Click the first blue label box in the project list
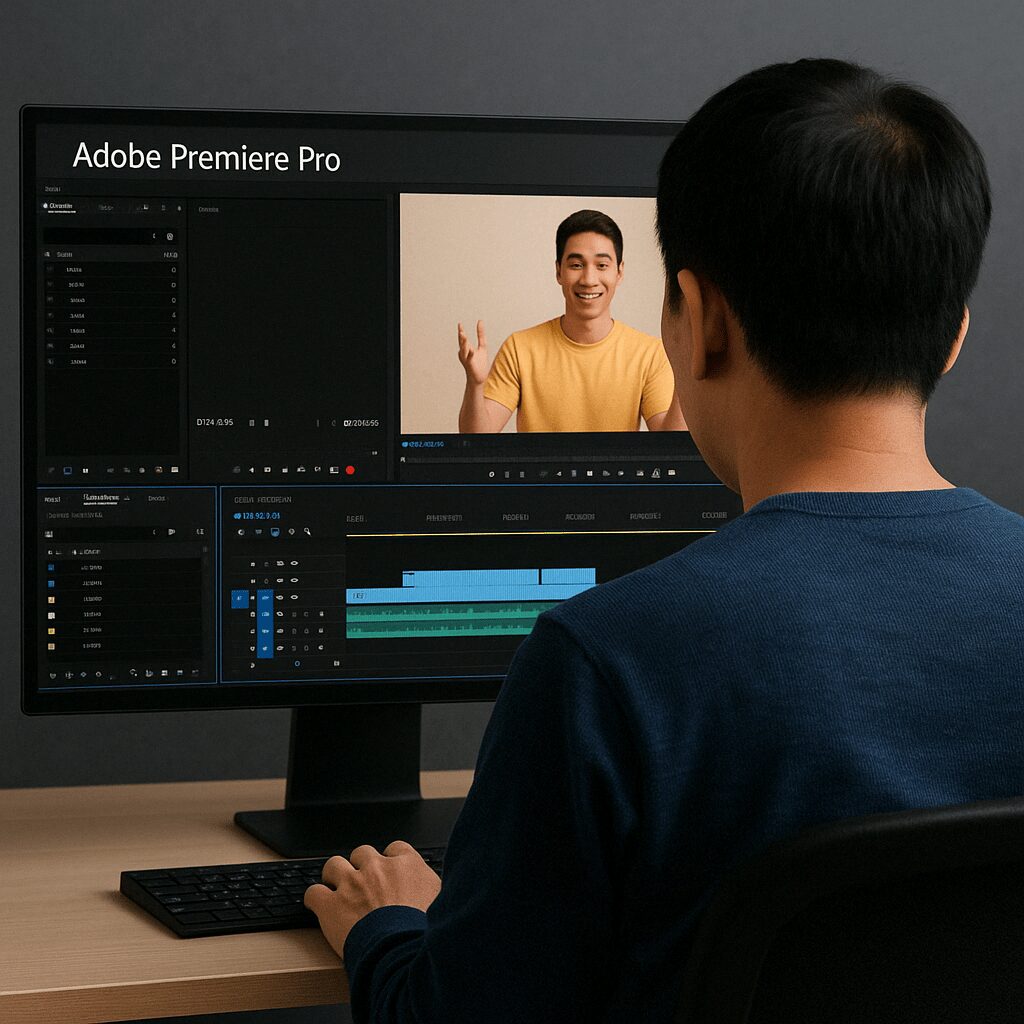 click(52, 567)
